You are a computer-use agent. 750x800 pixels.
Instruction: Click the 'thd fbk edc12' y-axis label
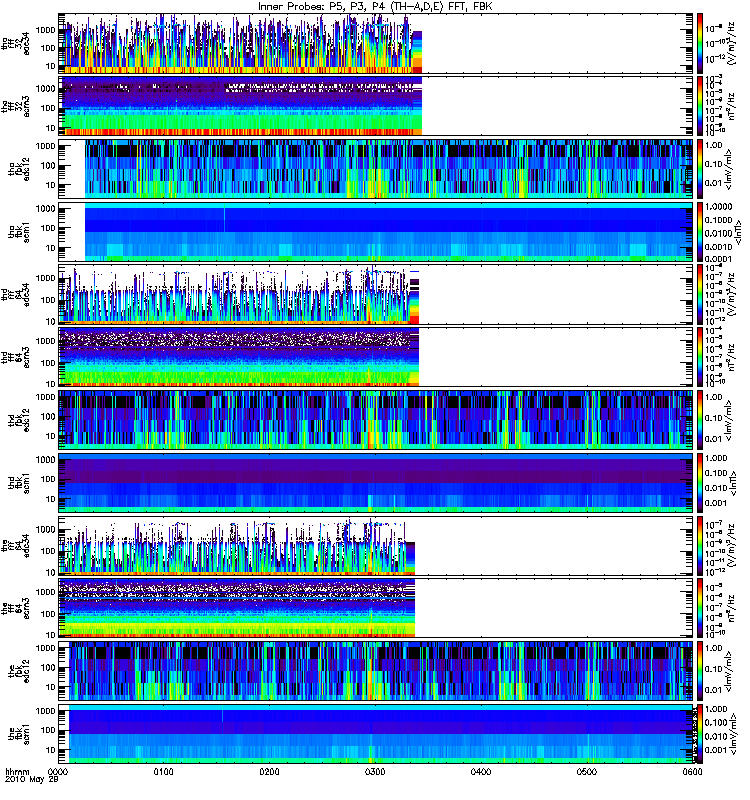pos(19,420)
